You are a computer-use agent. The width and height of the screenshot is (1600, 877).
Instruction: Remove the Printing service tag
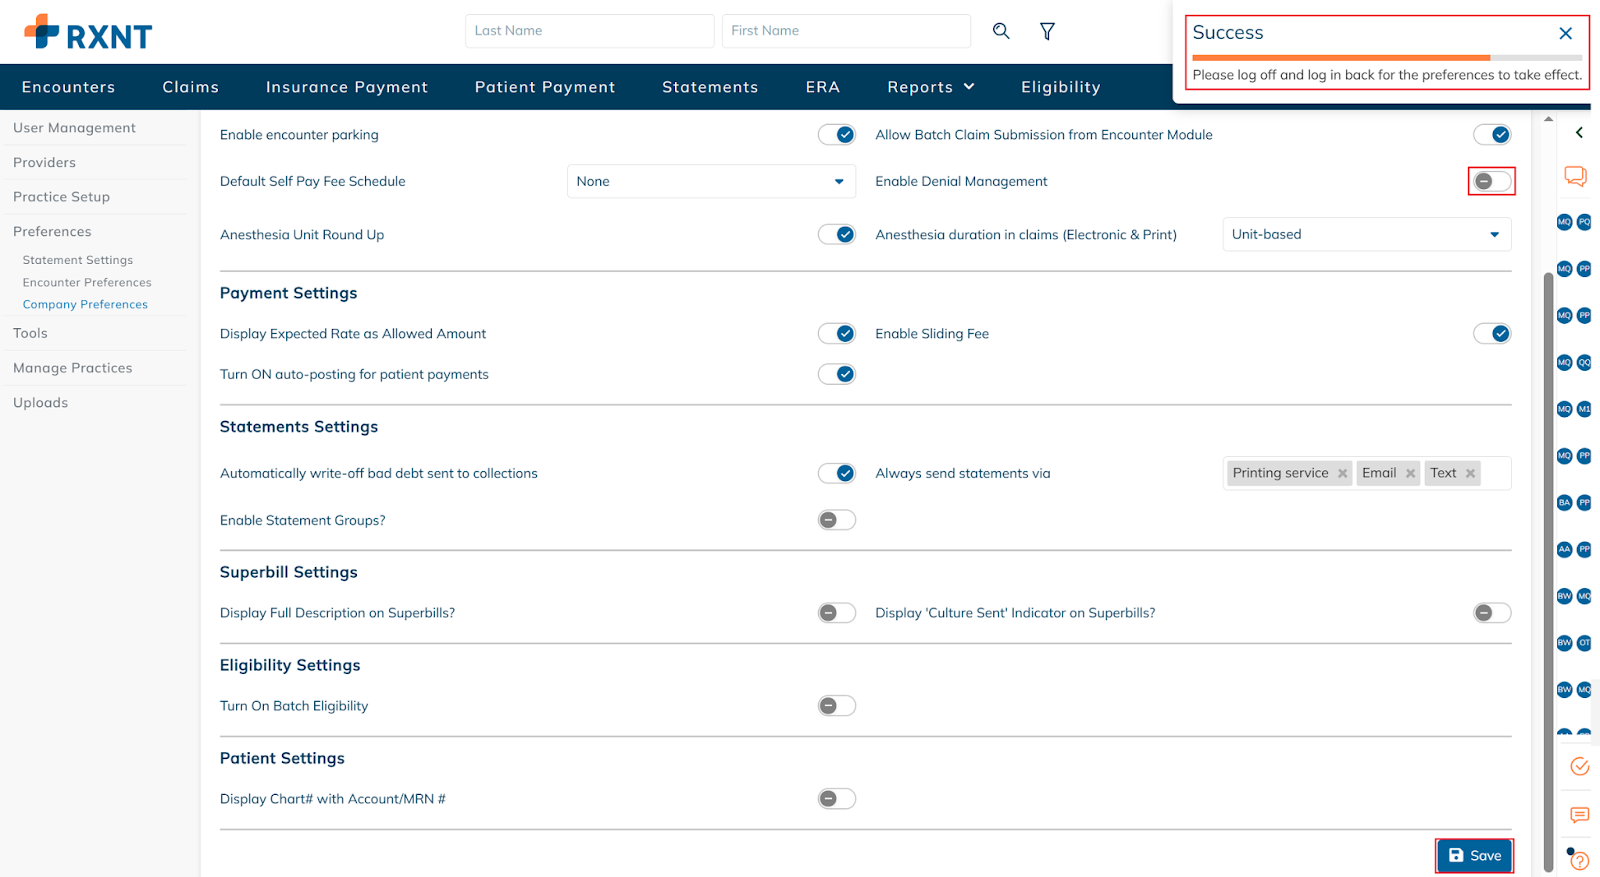coord(1343,474)
